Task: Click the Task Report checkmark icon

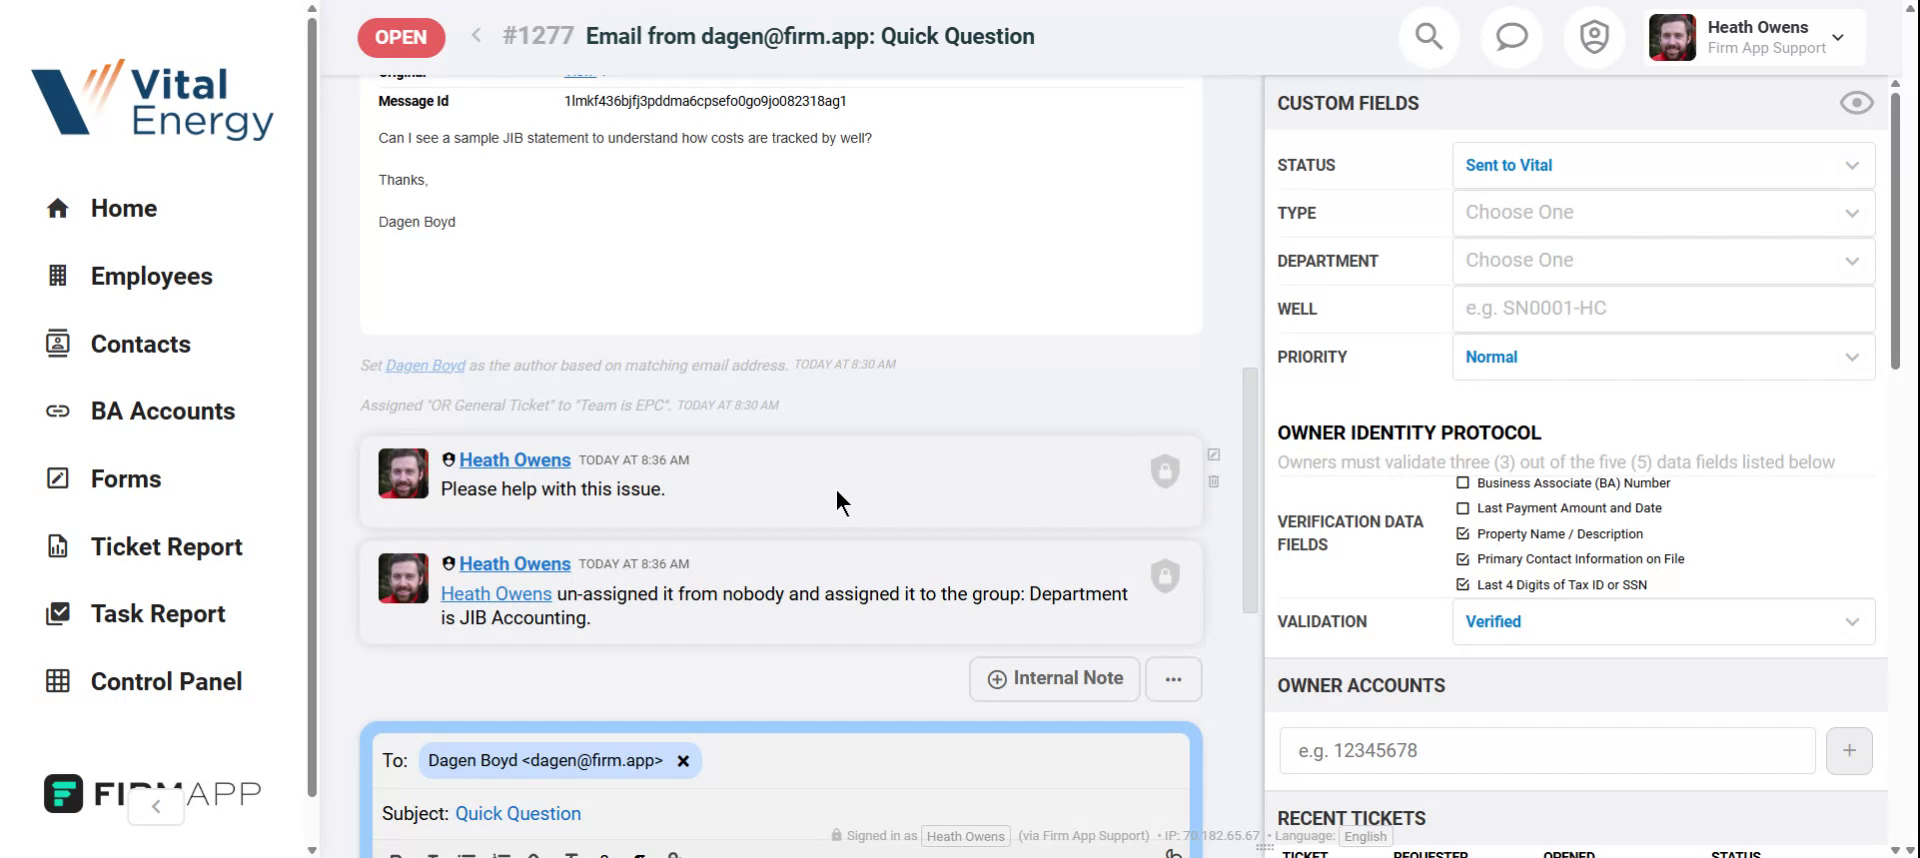Action: pyautogui.click(x=58, y=613)
